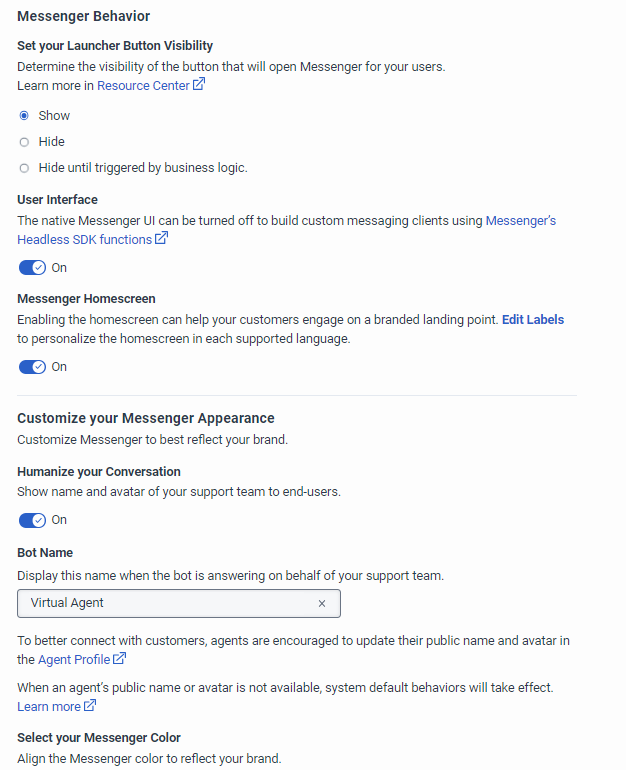Follow the Learn more link about defaults
This screenshot has width=626, height=770.
pos(49,707)
